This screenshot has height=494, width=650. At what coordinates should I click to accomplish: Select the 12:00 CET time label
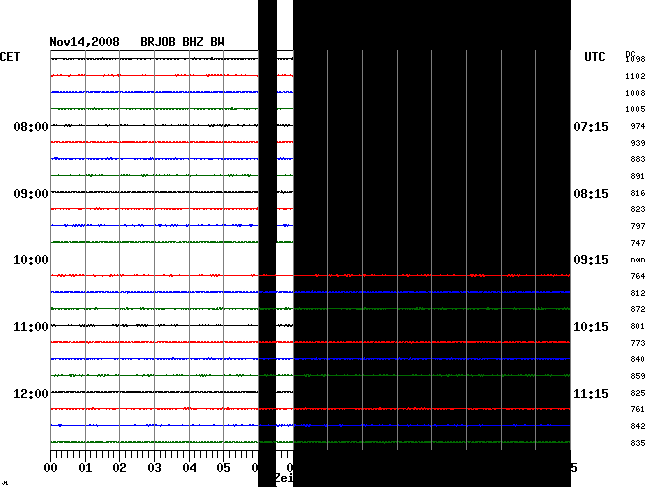[31, 393]
